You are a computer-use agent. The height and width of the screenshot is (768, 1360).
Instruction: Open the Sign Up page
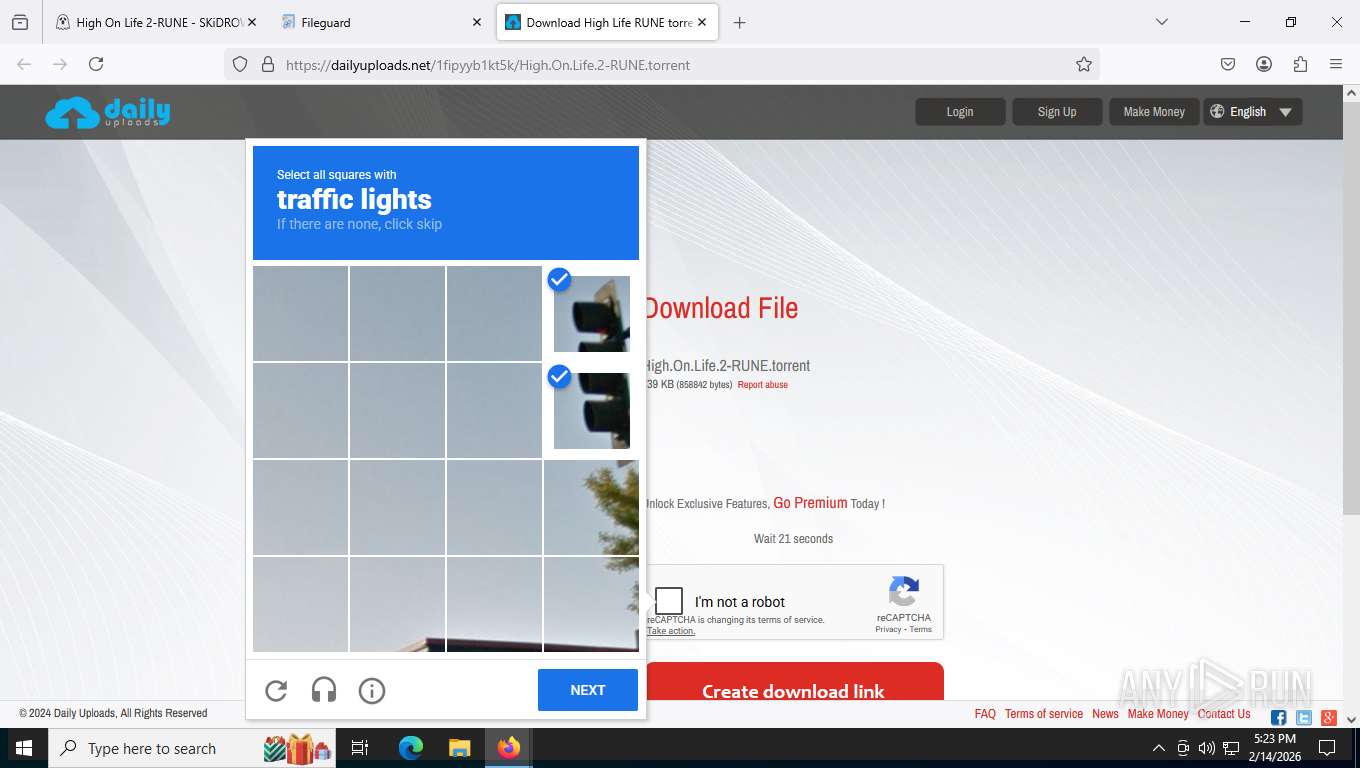(x=1057, y=112)
